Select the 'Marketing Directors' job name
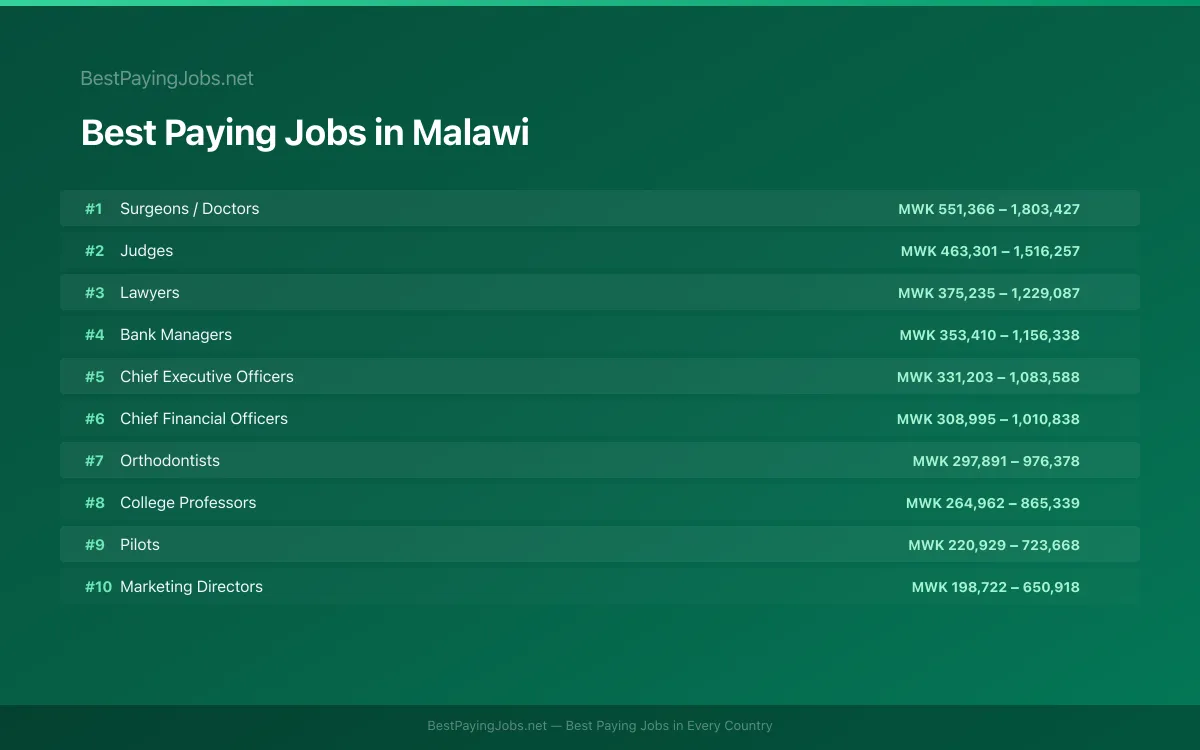This screenshot has width=1200, height=750. click(192, 587)
